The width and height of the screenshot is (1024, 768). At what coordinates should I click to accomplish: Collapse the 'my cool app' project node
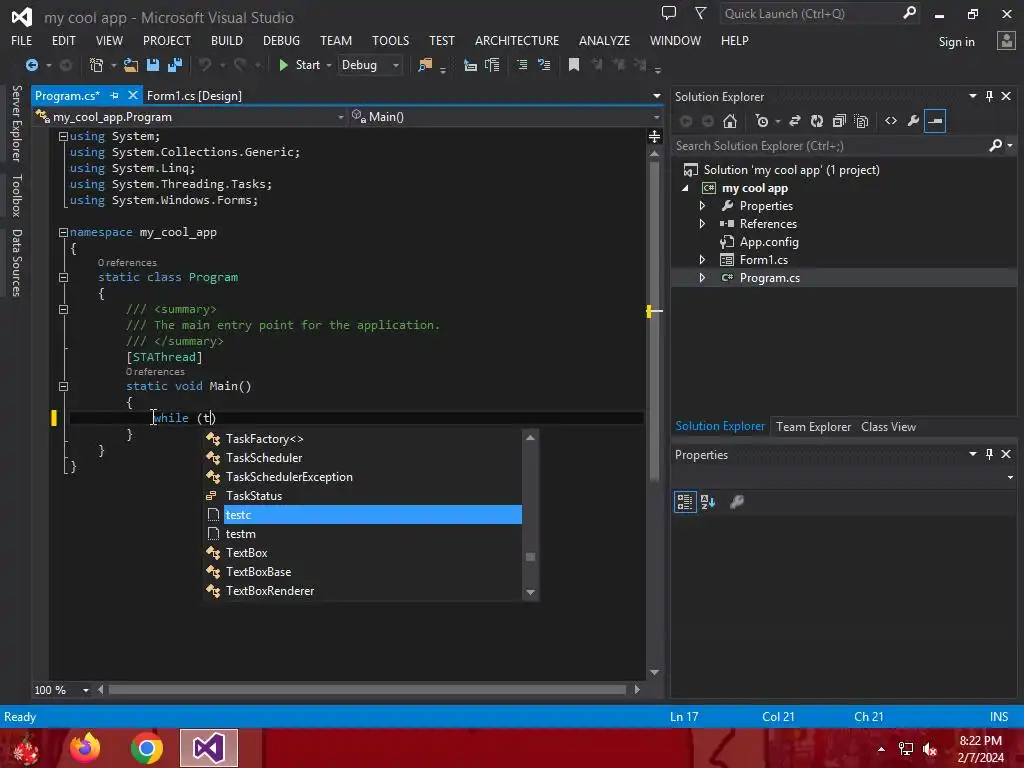(685, 188)
